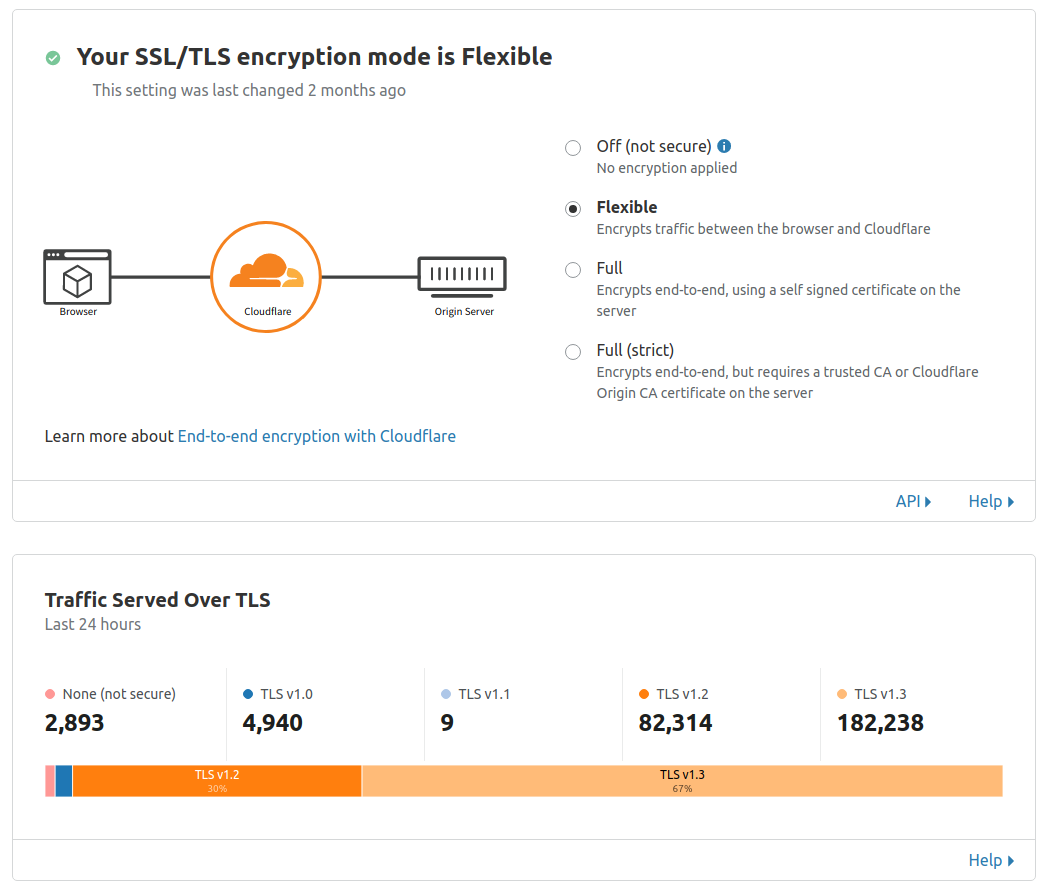1046x890 pixels.
Task: Open End-to-end encryption with Cloudflare link
Action: click(x=316, y=436)
